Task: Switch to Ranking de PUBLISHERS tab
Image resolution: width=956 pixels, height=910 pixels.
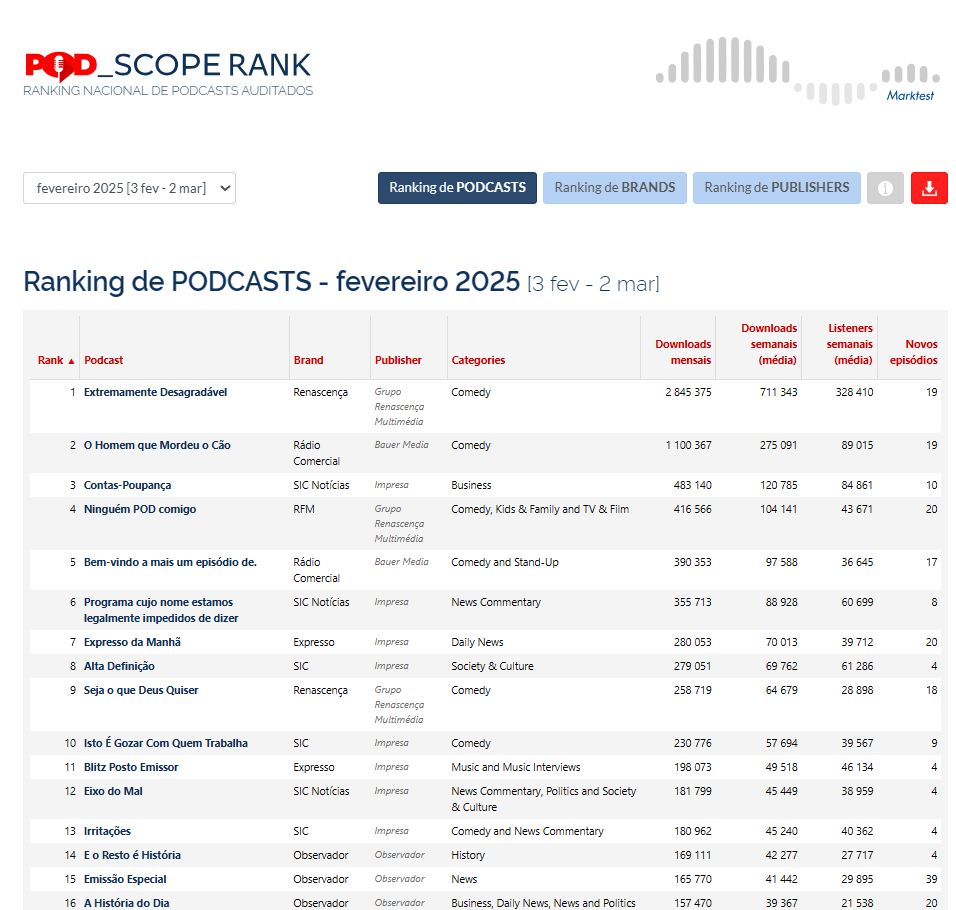Action: tap(776, 188)
